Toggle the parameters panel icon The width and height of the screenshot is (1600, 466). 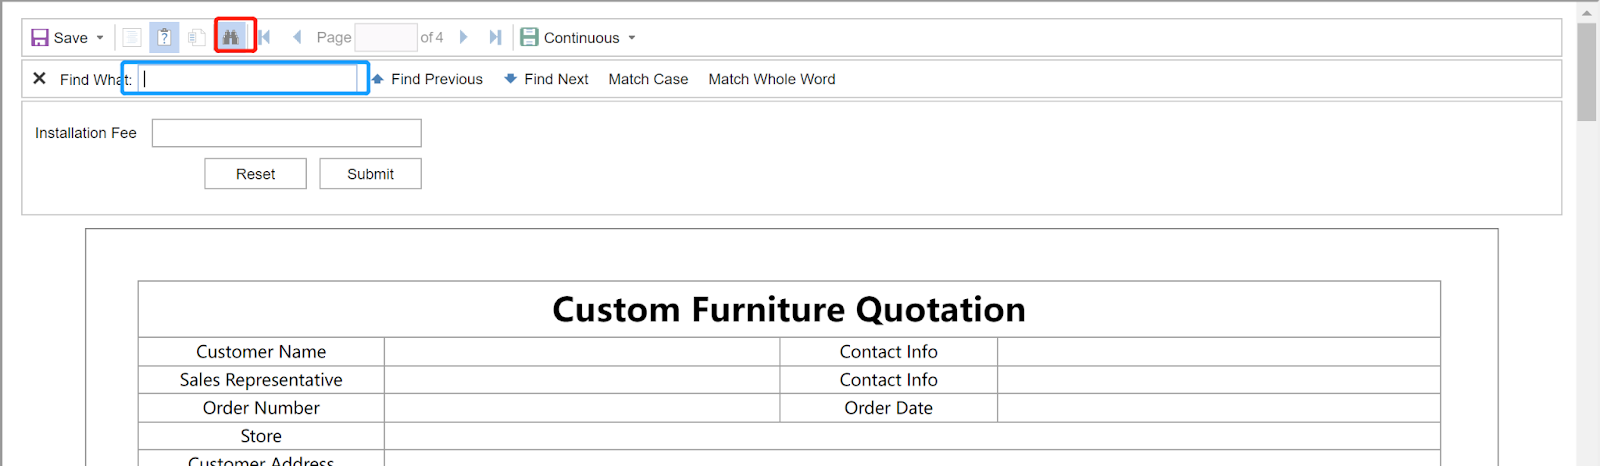[x=165, y=38]
